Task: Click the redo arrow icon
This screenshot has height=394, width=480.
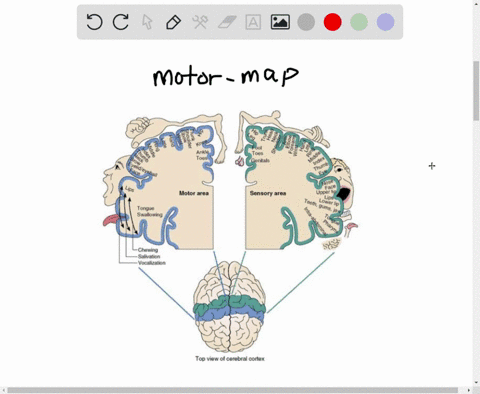Action: click(x=121, y=22)
